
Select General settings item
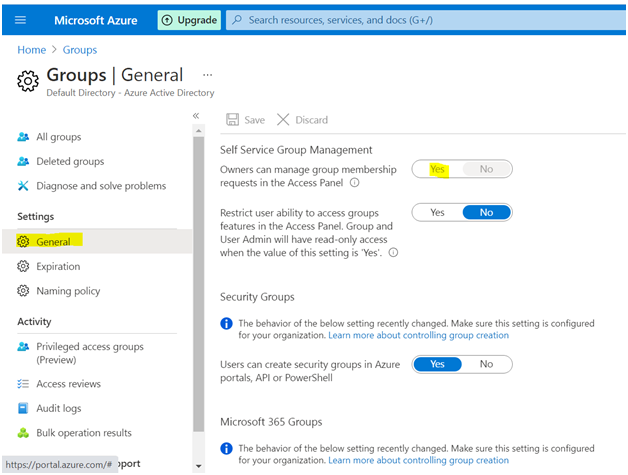point(97,242)
